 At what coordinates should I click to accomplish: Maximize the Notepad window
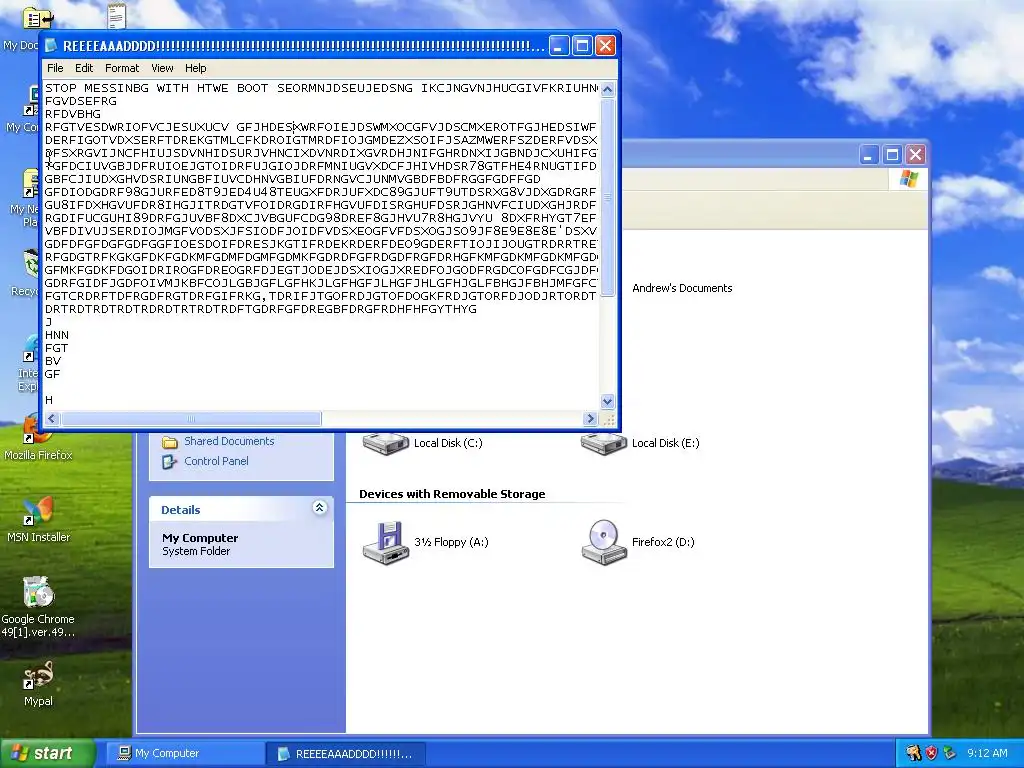[x=583, y=46]
